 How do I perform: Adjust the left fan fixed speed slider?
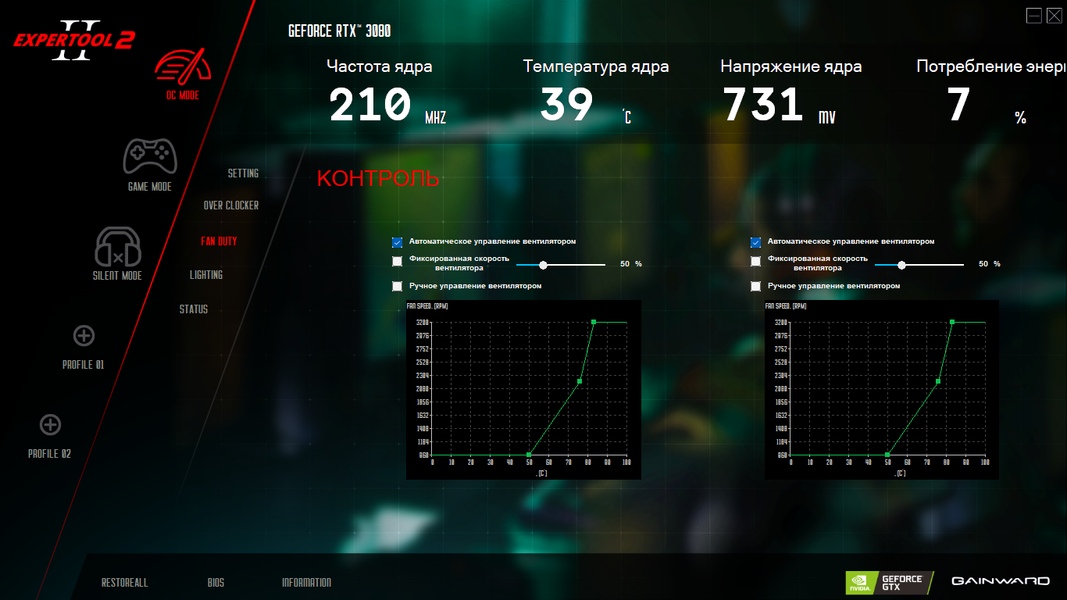(x=543, y=265)
